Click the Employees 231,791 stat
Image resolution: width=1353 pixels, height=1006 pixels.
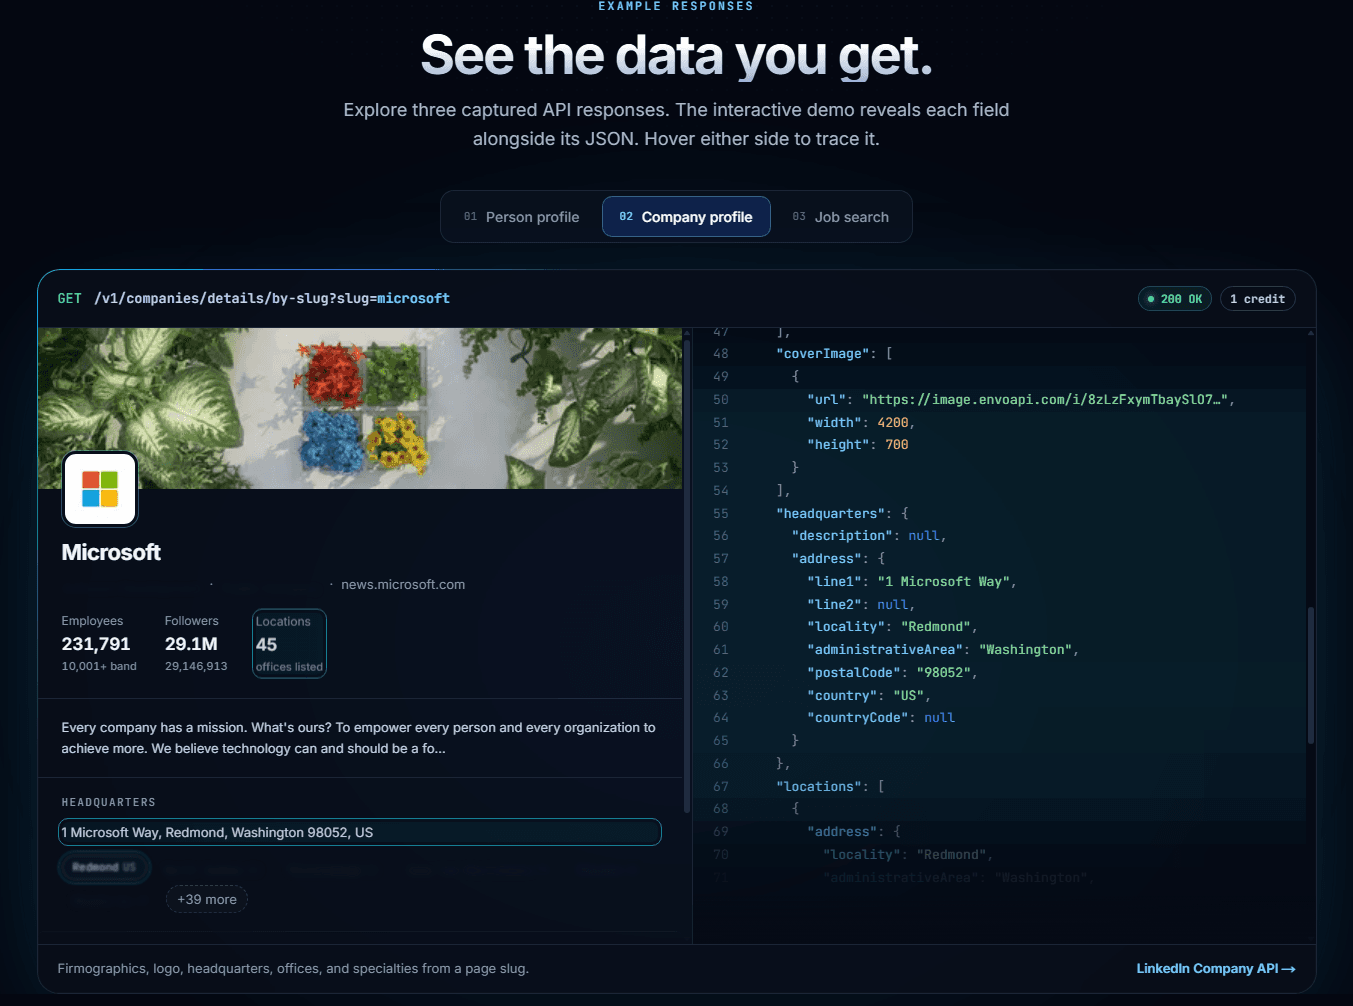coord(99,644)
